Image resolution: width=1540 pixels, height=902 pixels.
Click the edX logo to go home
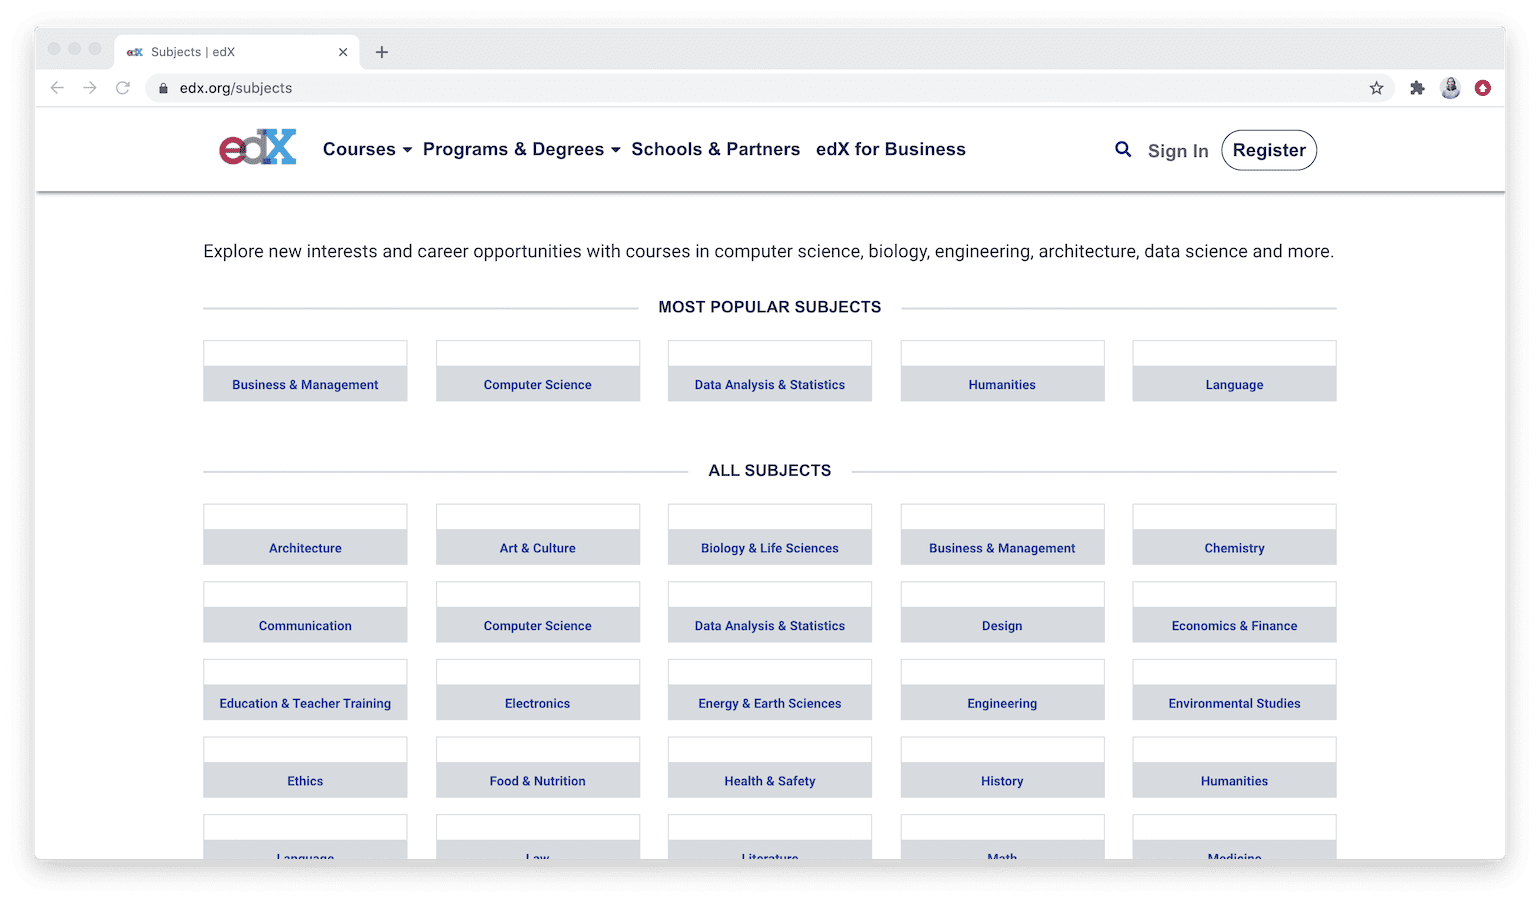[257, 146]
